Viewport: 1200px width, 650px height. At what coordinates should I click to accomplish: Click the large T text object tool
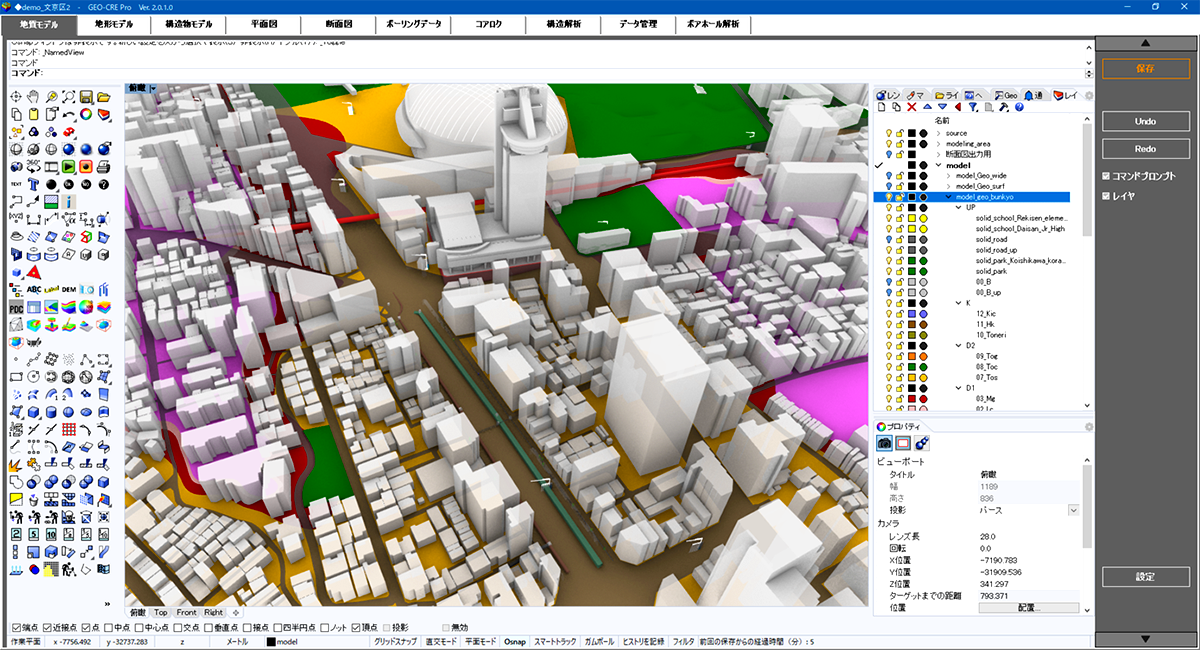pyautogui.click(x=34, y=185)
